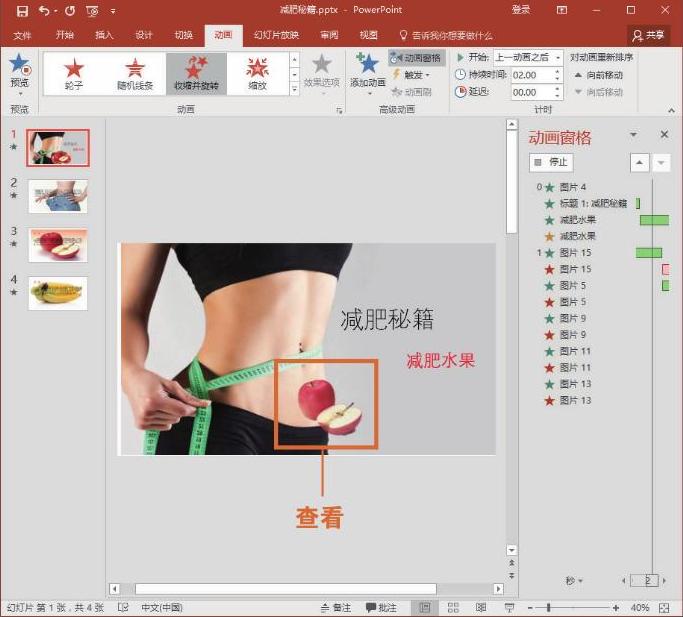Open the 审阅 ribbon tab
This screenshot has width=683, height=617.
[329, 35]
